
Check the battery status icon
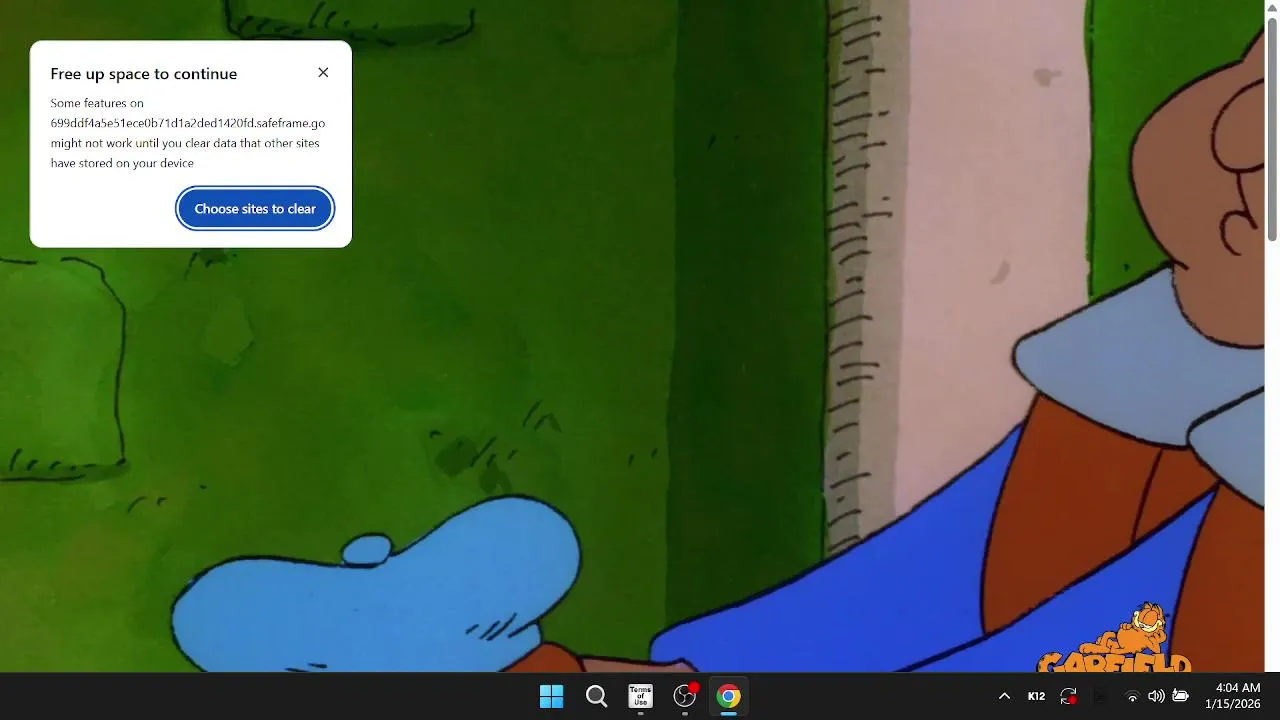click(1180, 696)
